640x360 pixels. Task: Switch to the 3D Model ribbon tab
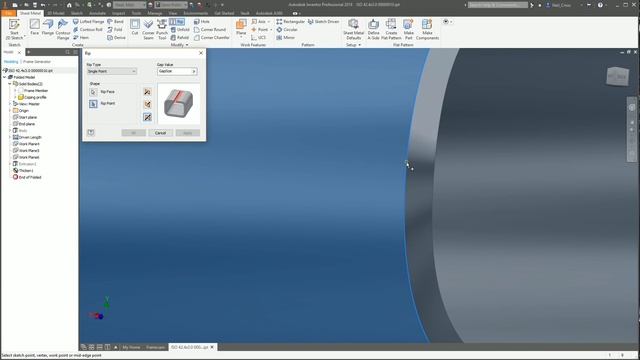coord(56,13)
